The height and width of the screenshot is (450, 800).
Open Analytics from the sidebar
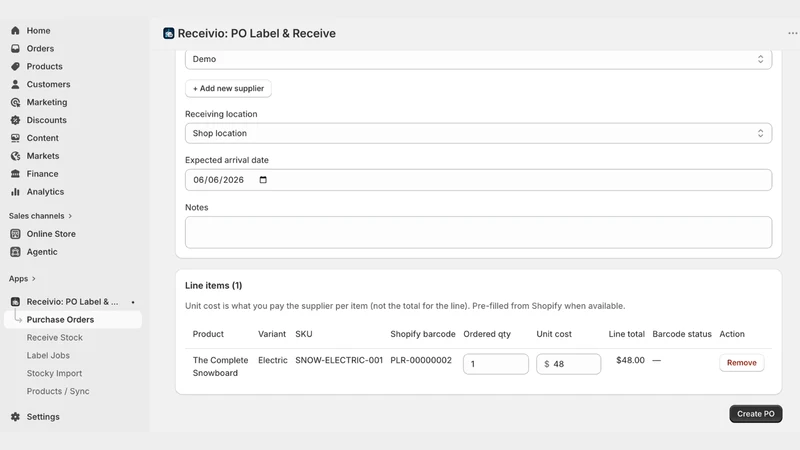(x=45, y=191)
